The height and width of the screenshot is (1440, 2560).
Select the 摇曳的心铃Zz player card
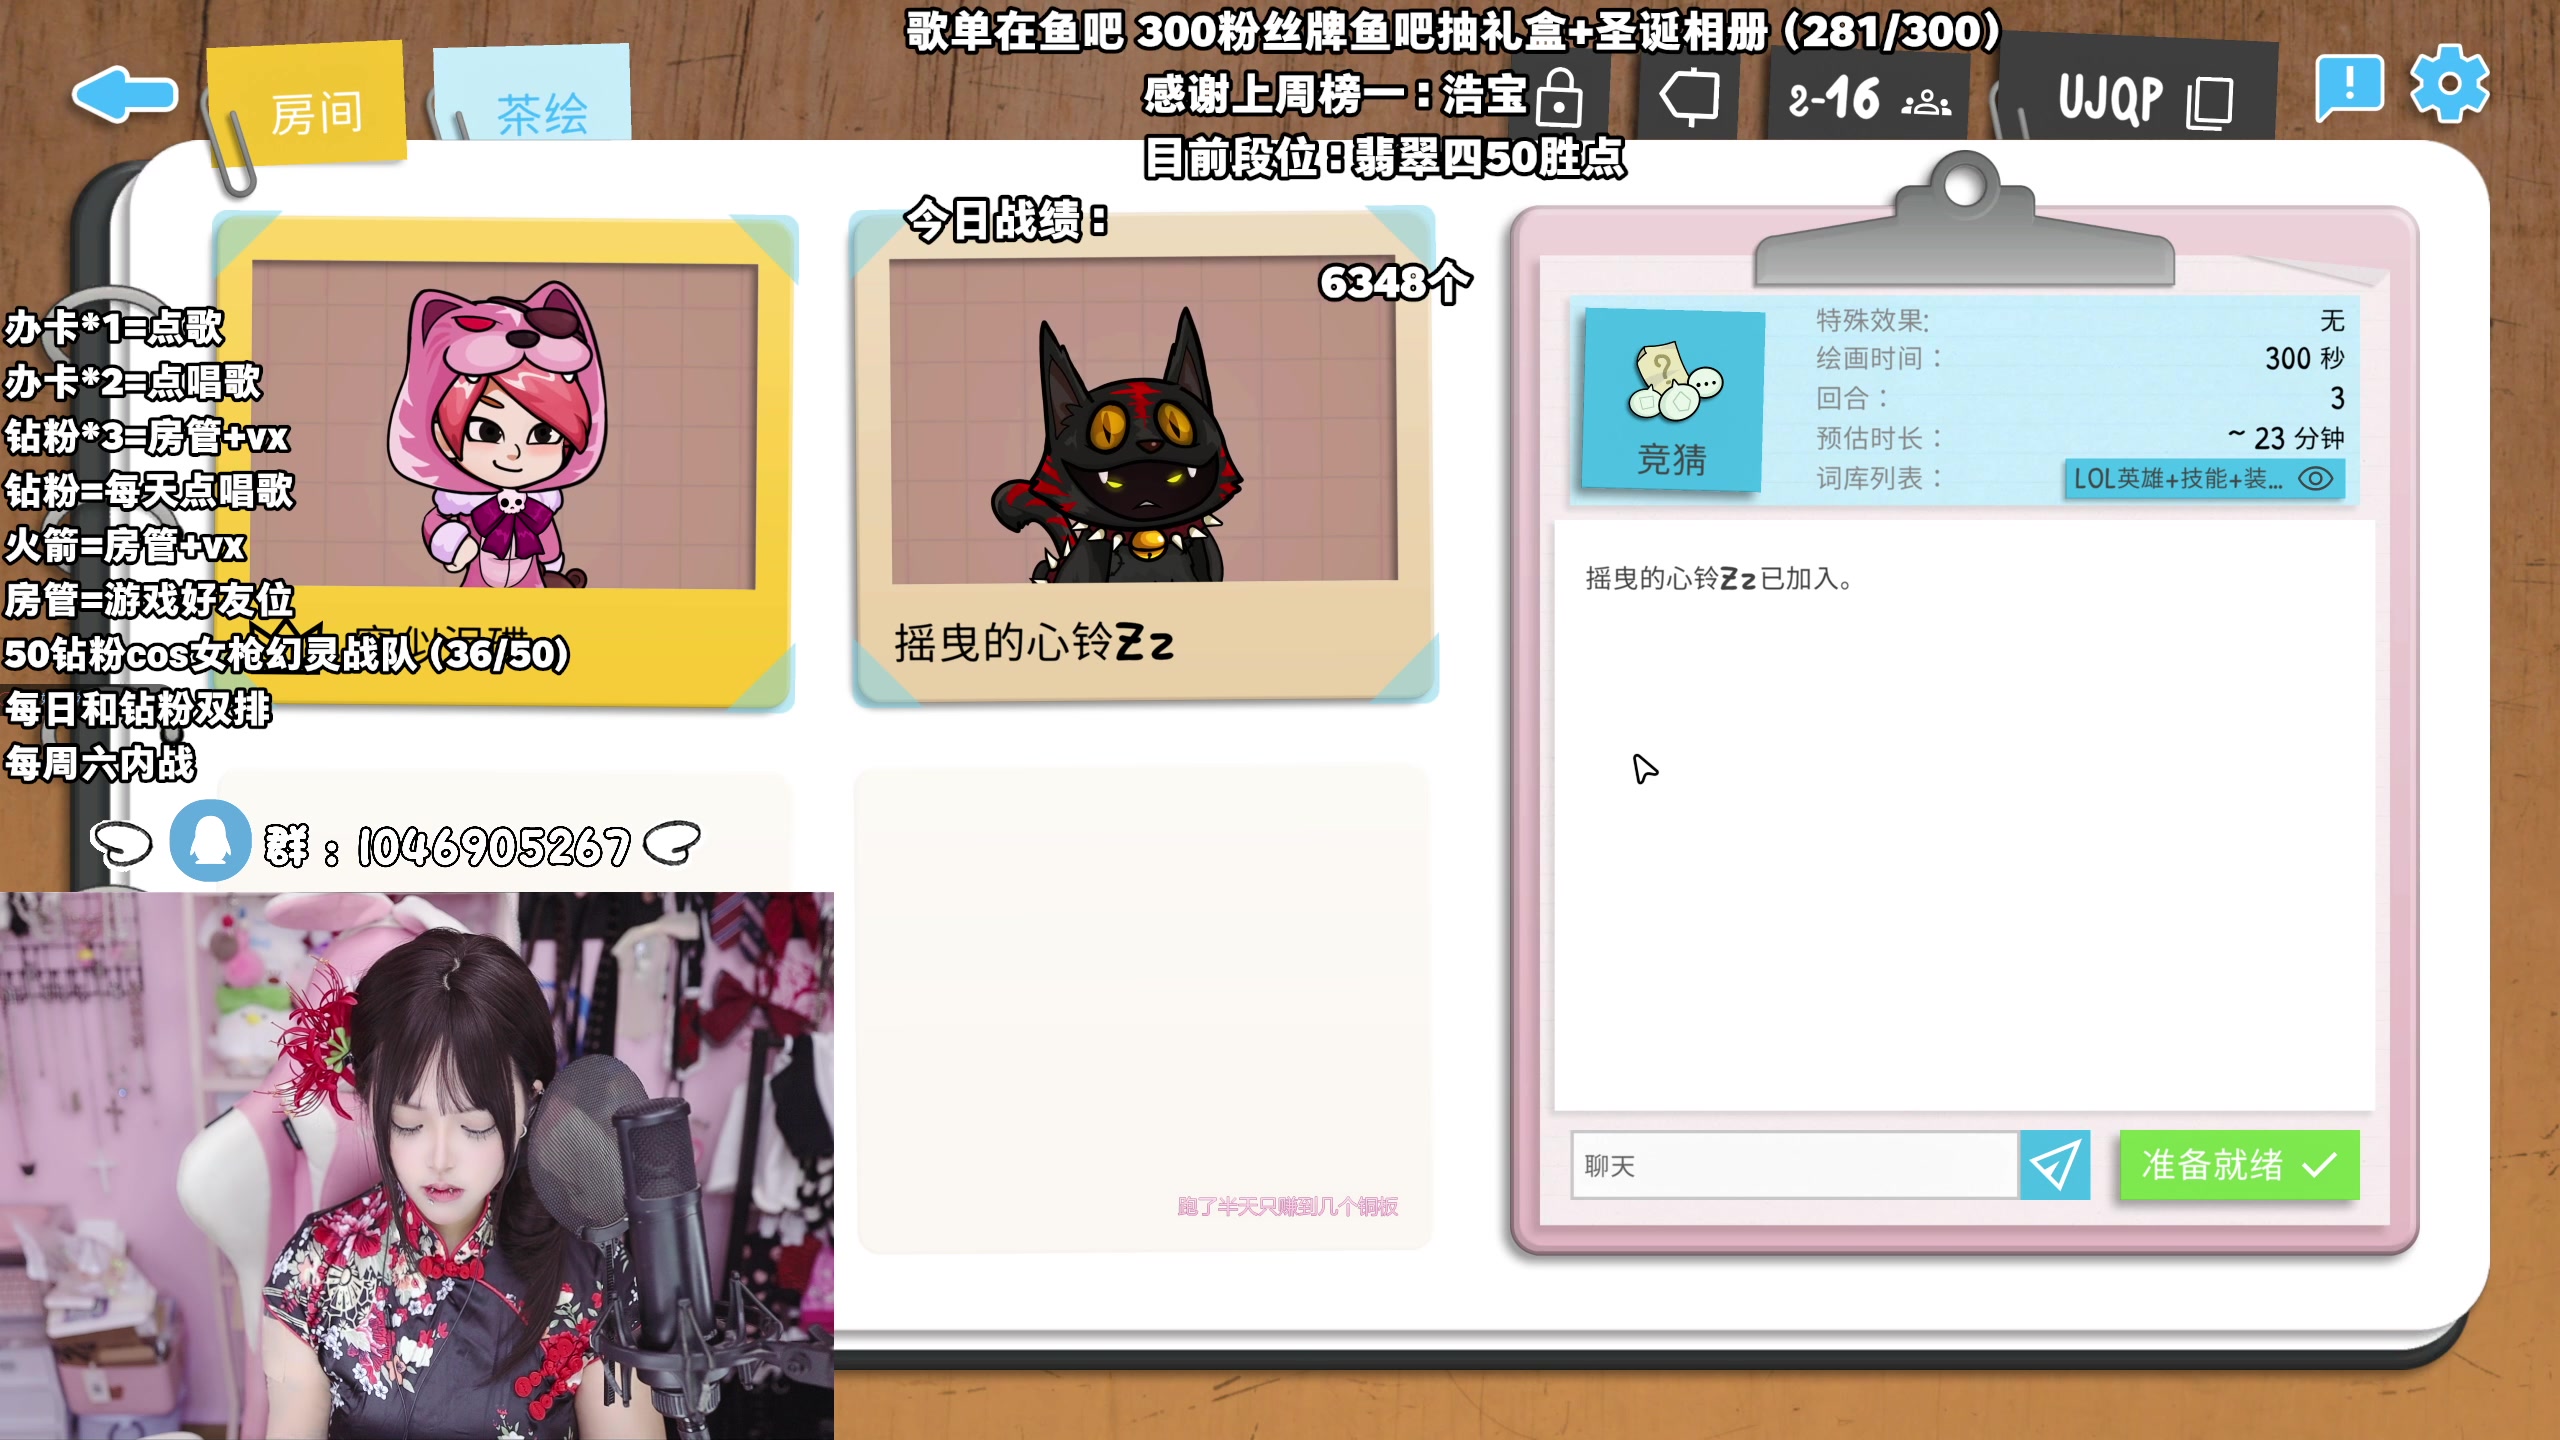(1145, 456)
